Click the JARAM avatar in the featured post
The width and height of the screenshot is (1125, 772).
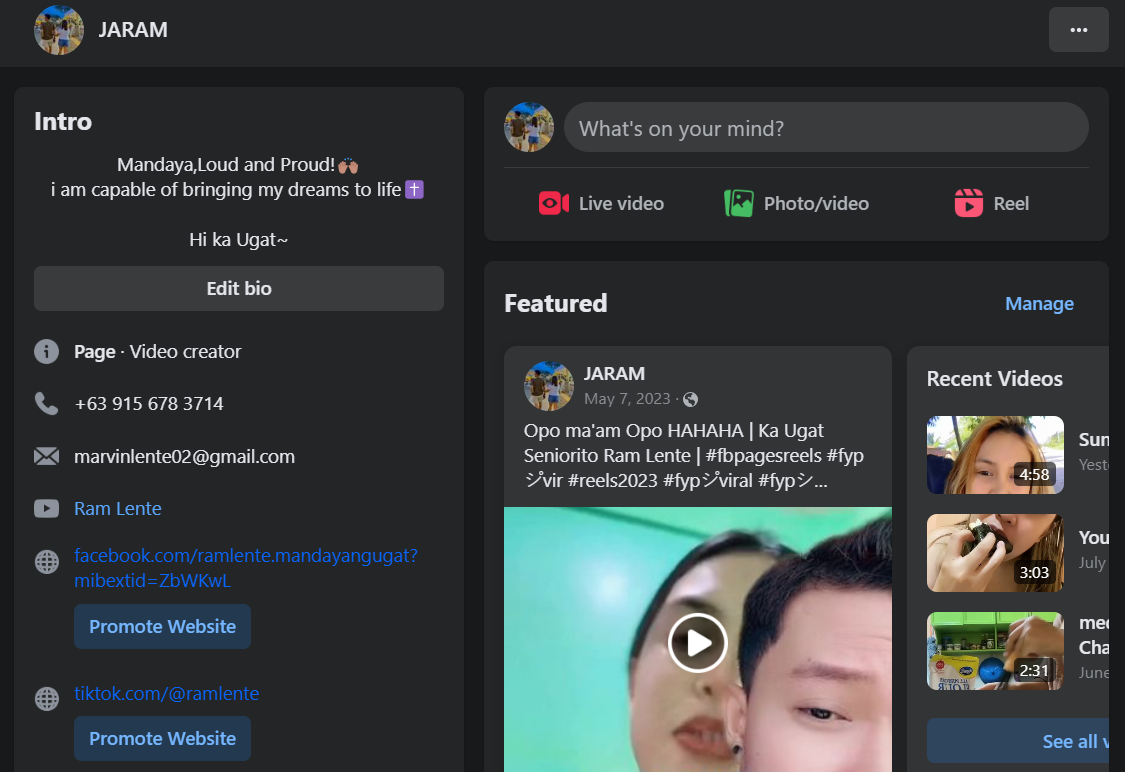(549, 386)
